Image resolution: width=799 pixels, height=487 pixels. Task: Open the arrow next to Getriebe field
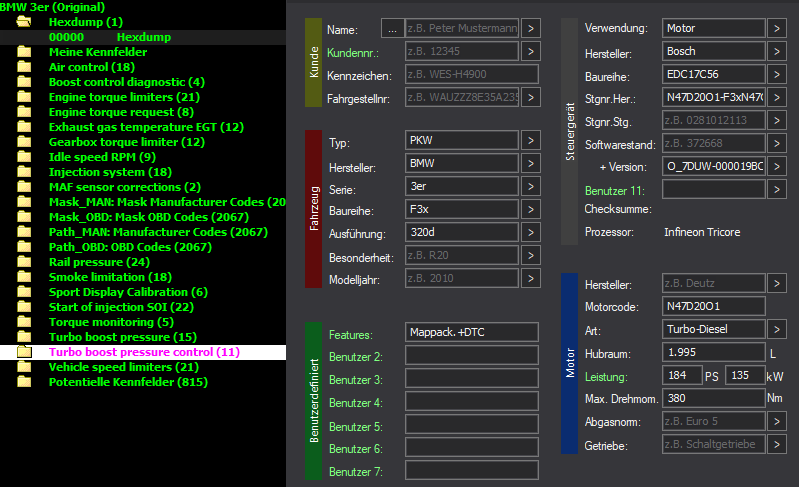click(x=777, y=444)
